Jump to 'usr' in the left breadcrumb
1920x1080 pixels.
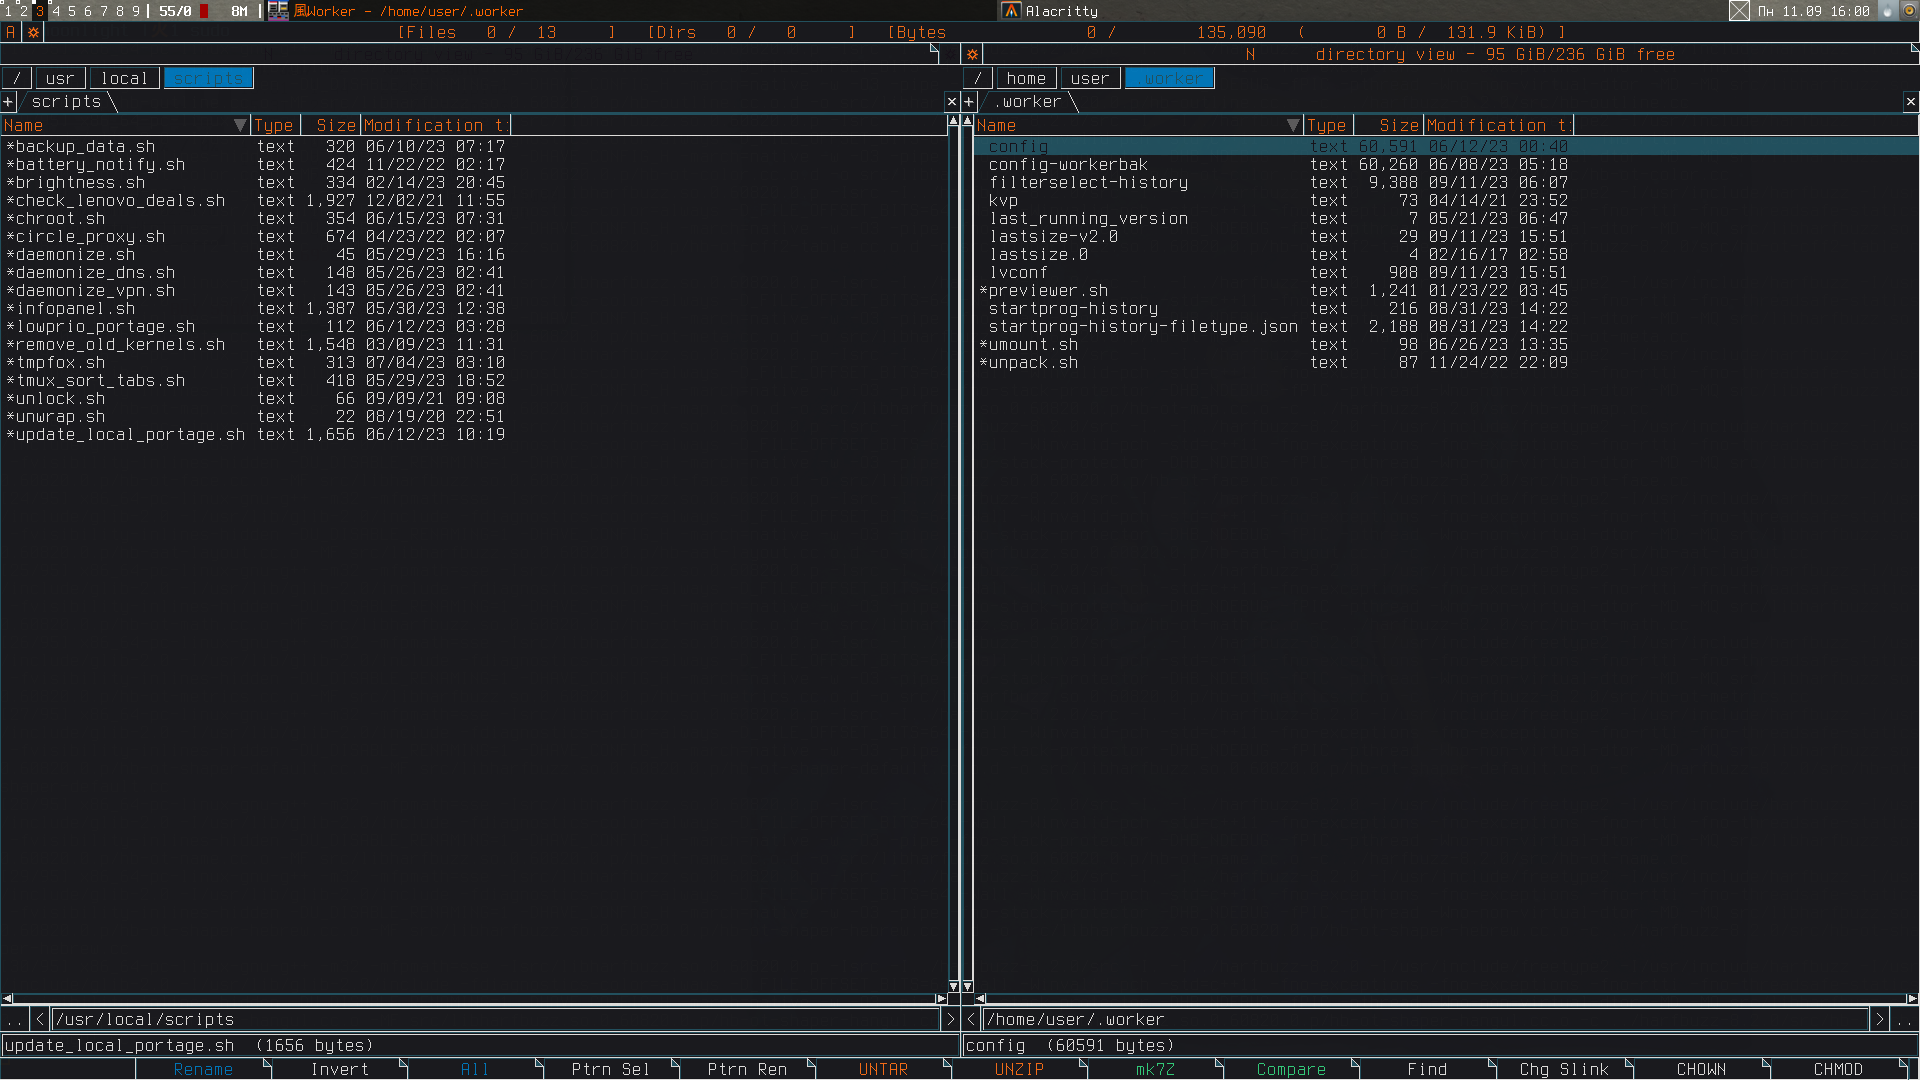[x=60, y=78]
